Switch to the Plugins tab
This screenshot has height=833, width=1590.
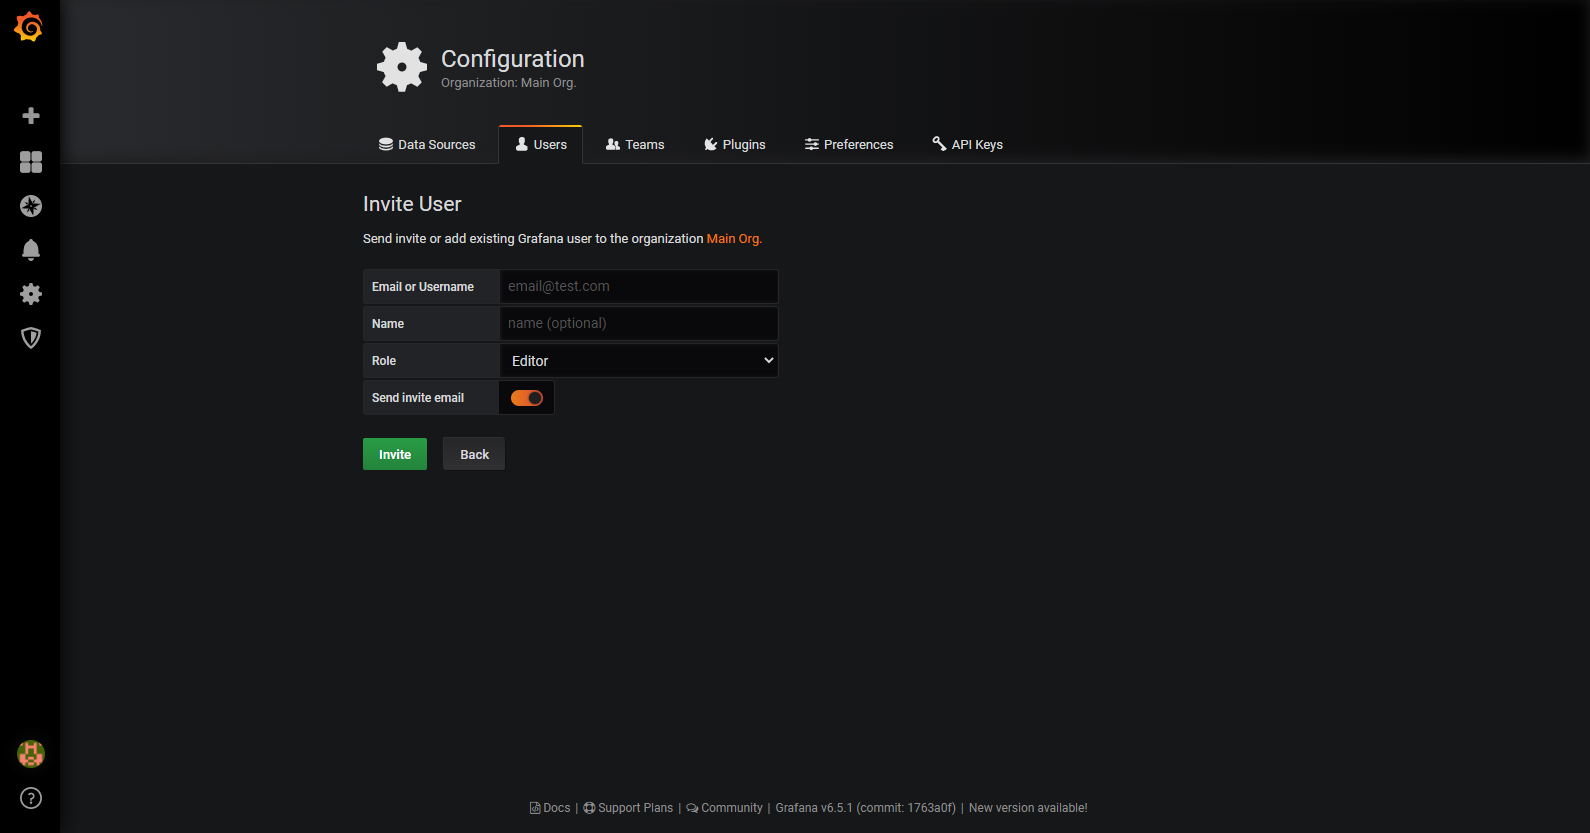(735, 145)
